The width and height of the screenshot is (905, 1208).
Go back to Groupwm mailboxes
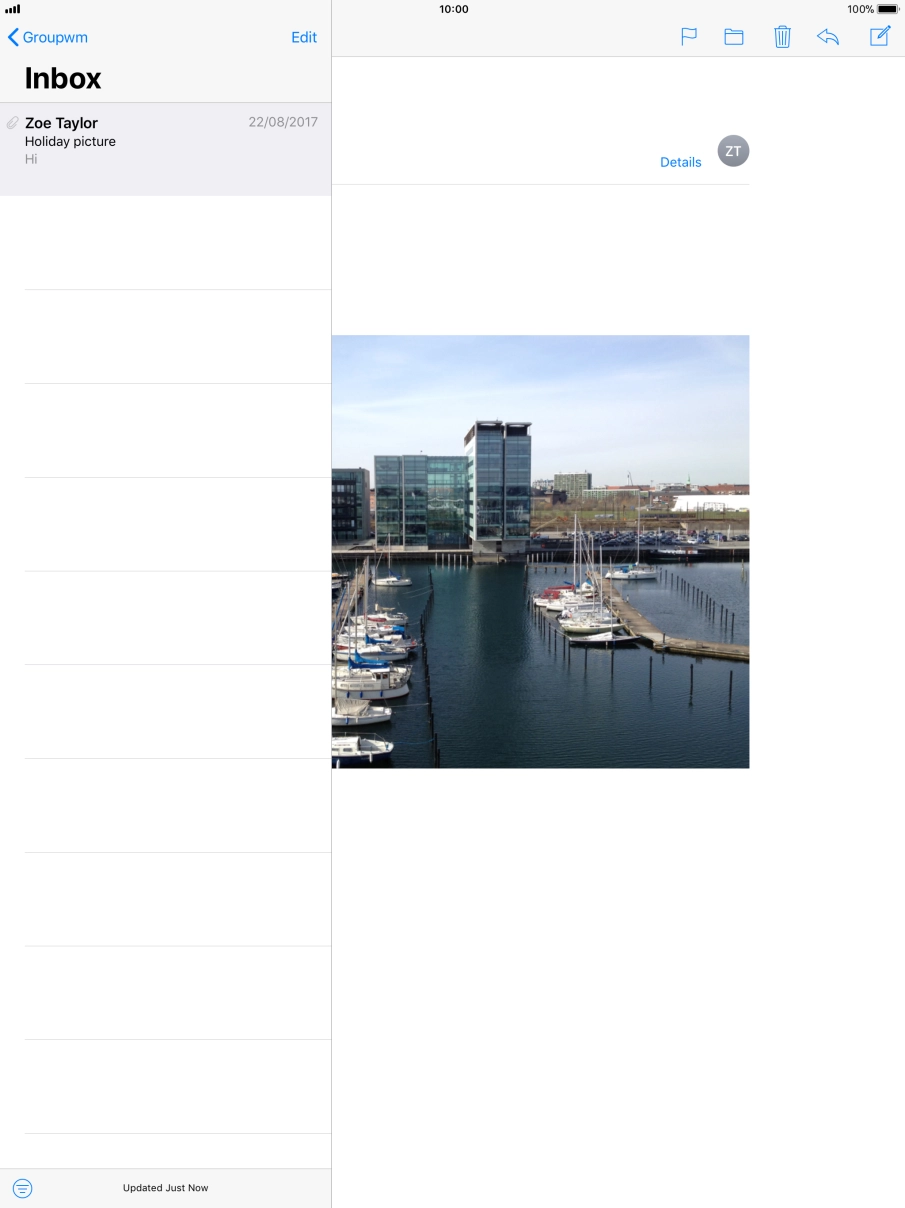pos(48,37)
